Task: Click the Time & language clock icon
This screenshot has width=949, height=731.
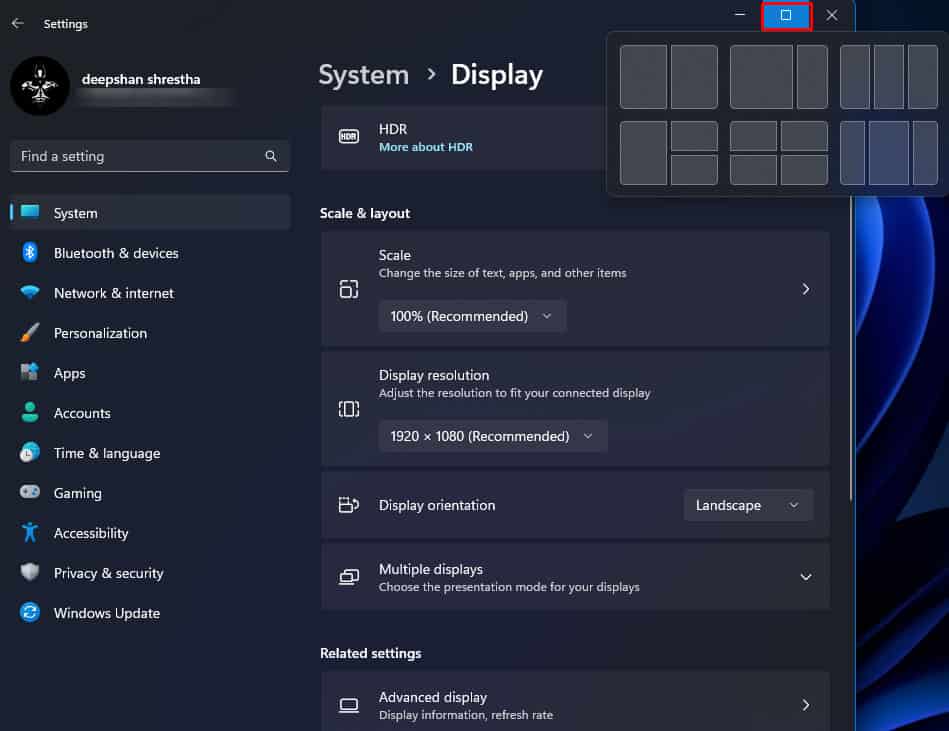Action: click(30, 452)
